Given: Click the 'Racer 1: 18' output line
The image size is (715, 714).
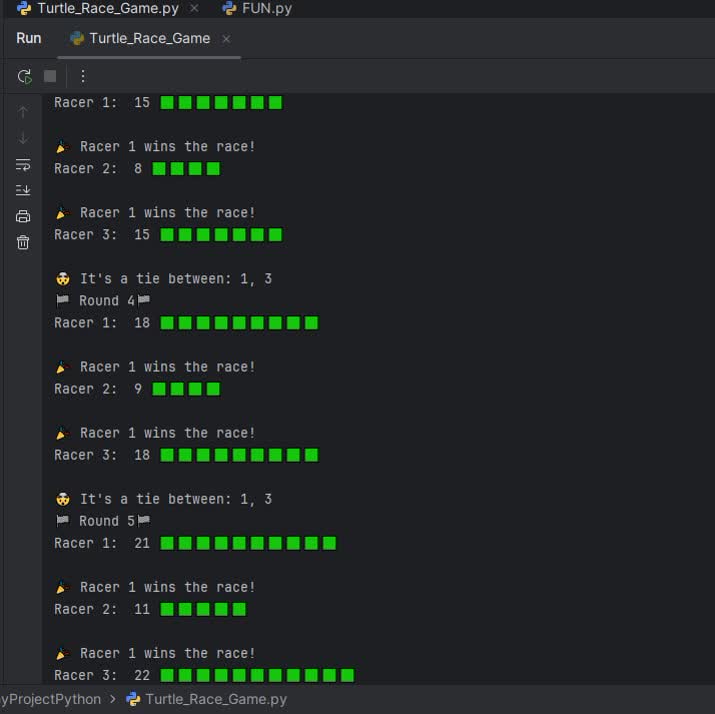Looking at the screenshot, I should (186, 323).
